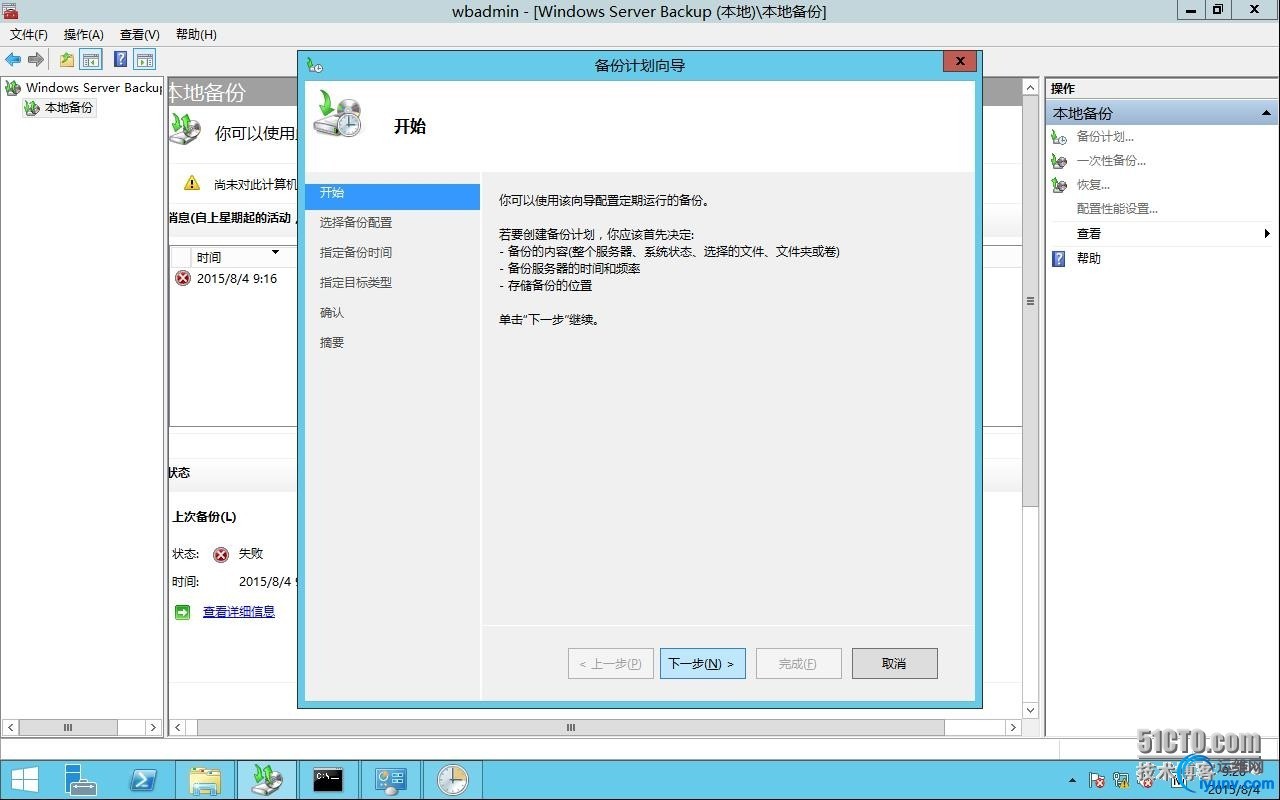
Task: Click the 2015/8/4 9:16 message row
Action: 236,279
